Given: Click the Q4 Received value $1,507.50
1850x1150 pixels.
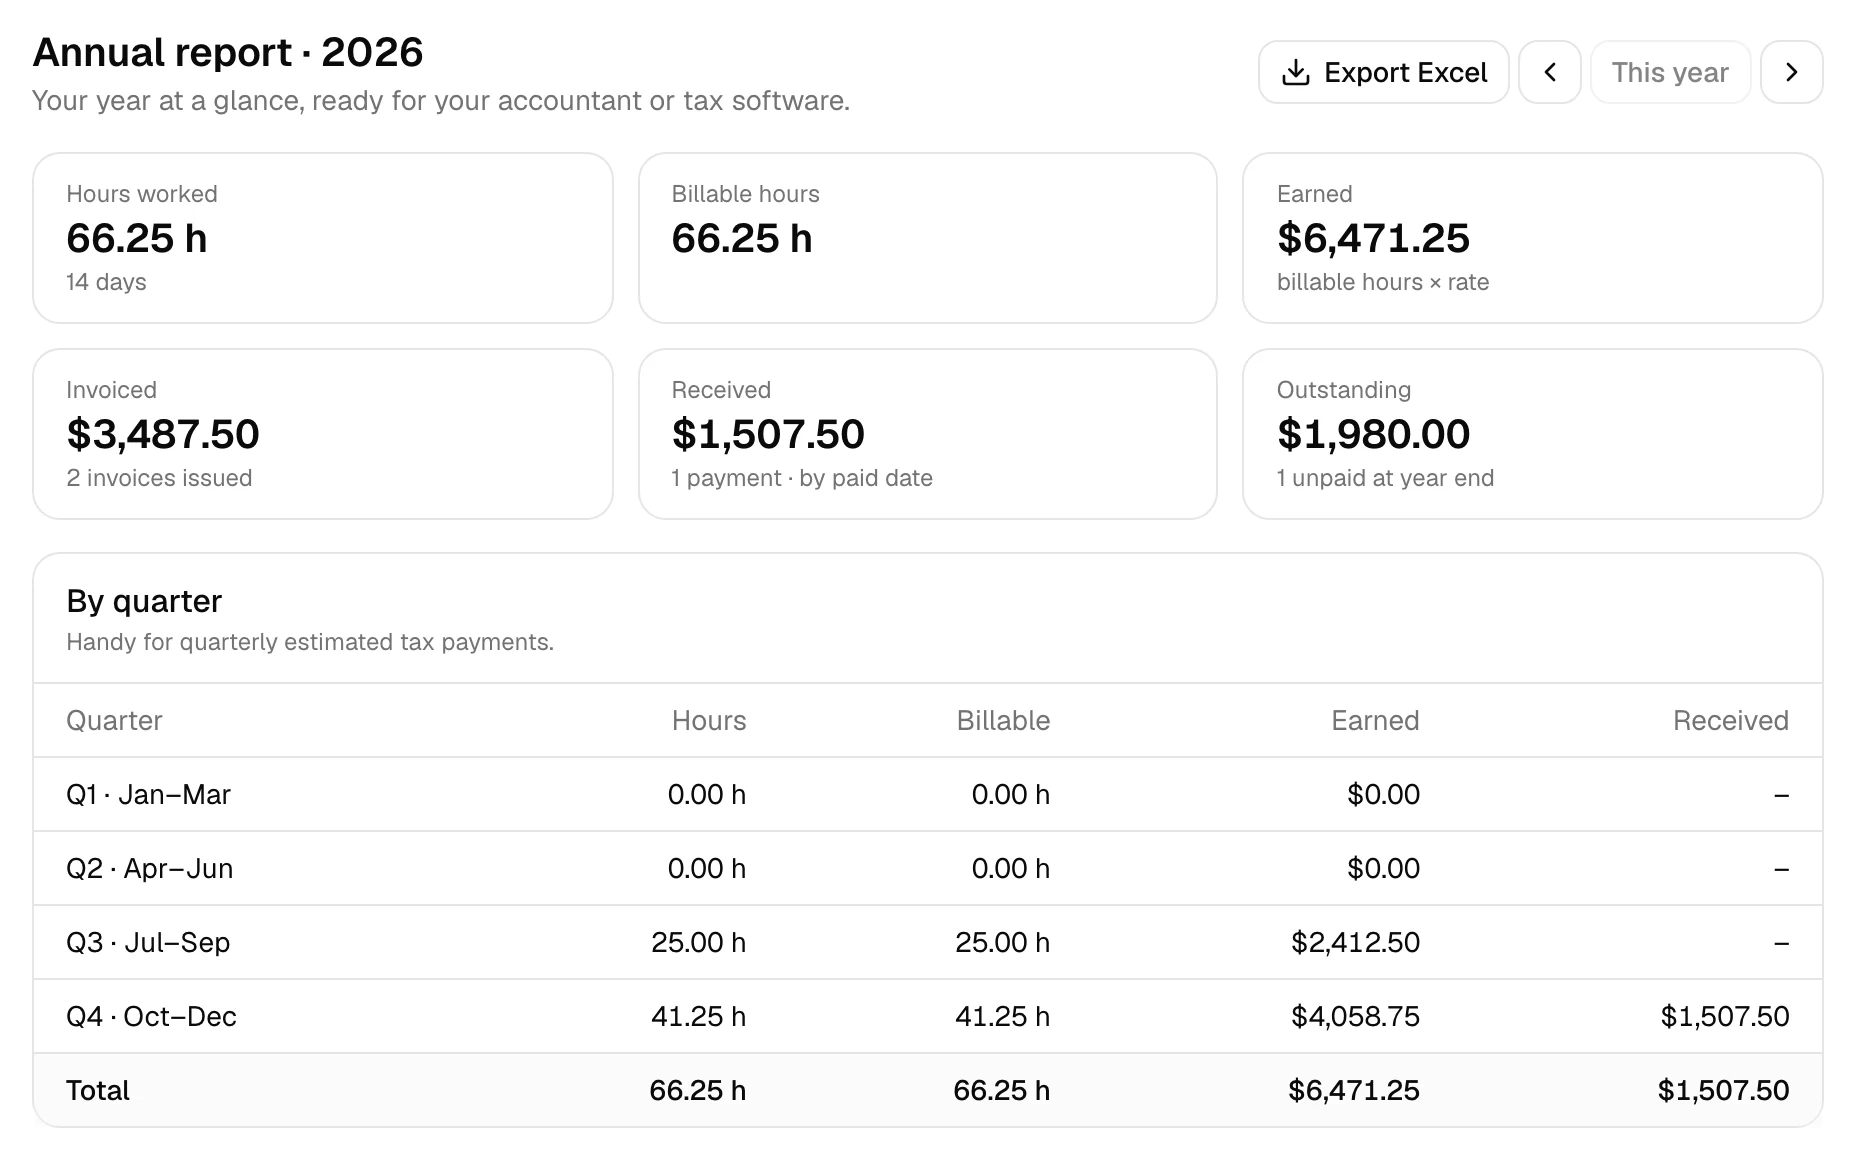Looking at the screenshot, I should point(1725,1016).
